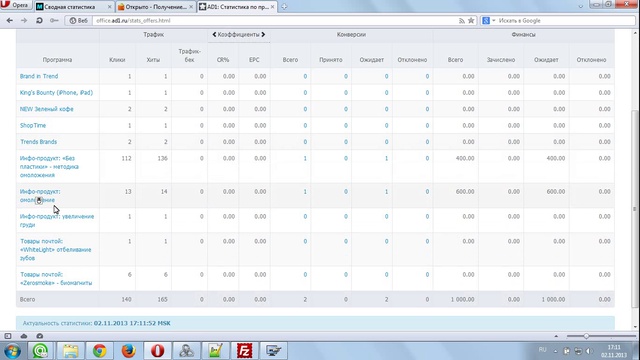Click finance total 600.00
The height and width of the screenshot is (360, 640).
pyautogui.click(x=465, y=191)
